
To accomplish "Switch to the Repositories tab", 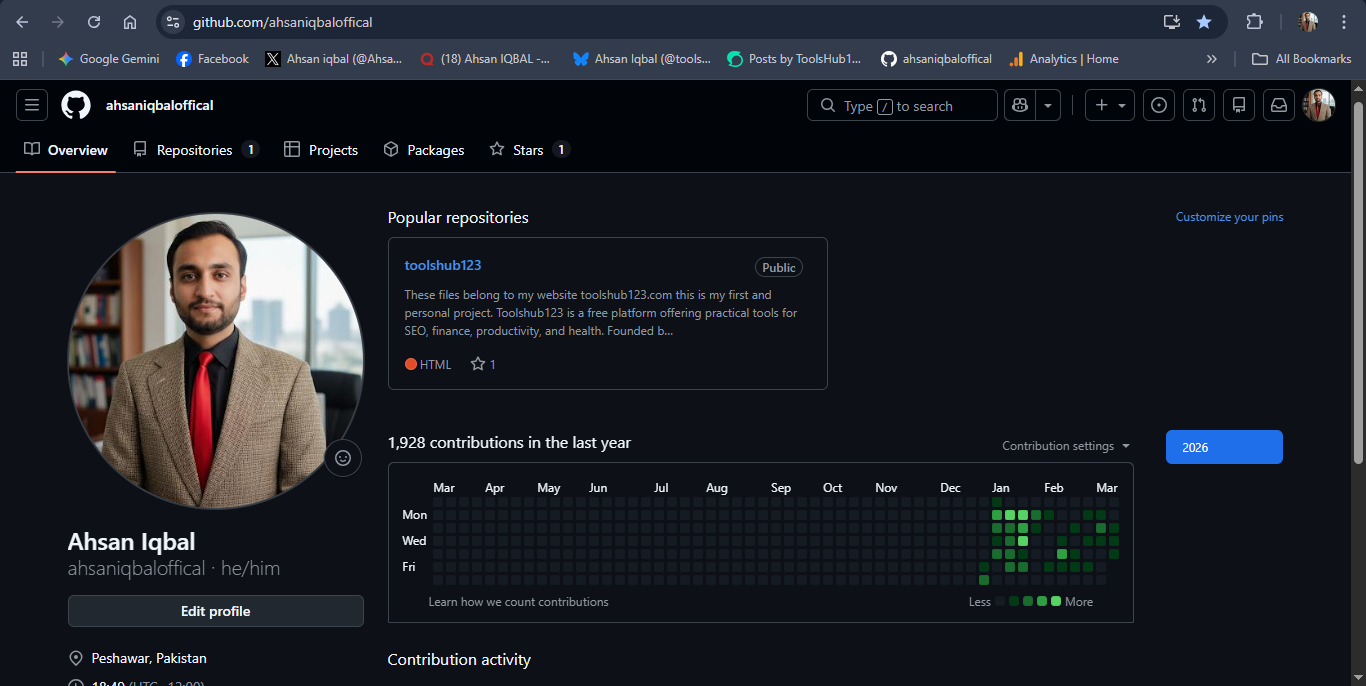I will point(196,149).
